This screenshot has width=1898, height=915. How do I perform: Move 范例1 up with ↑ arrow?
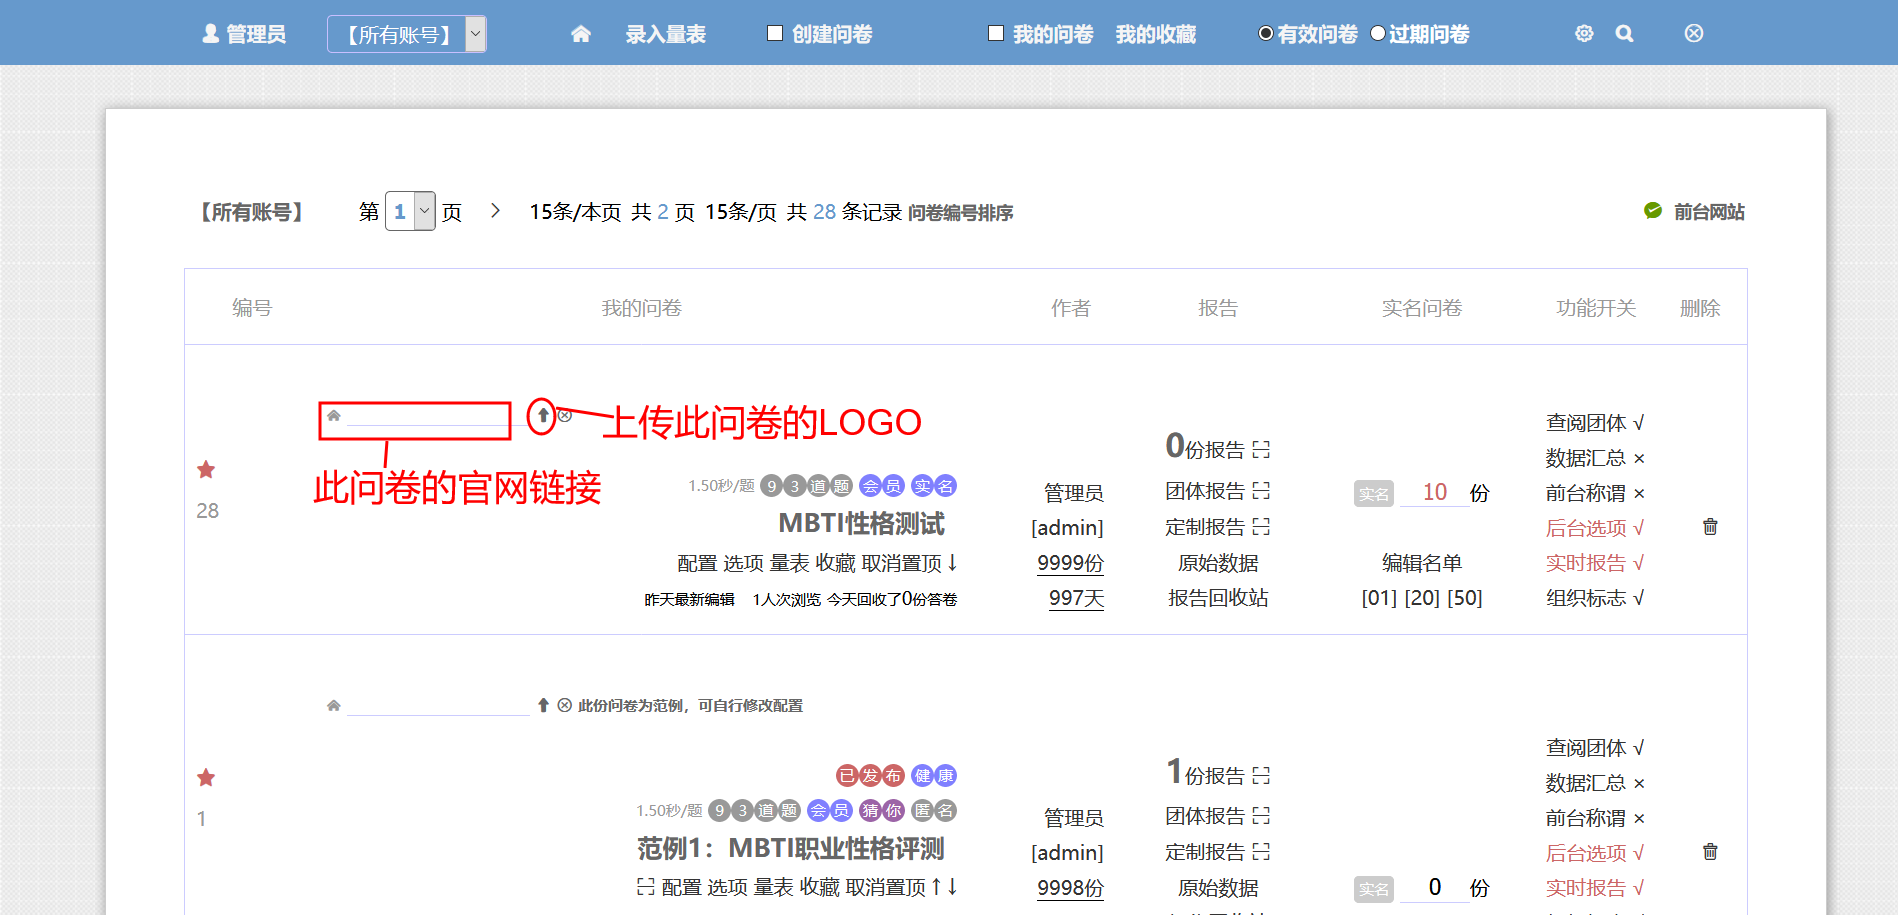(x=936, y=886)
